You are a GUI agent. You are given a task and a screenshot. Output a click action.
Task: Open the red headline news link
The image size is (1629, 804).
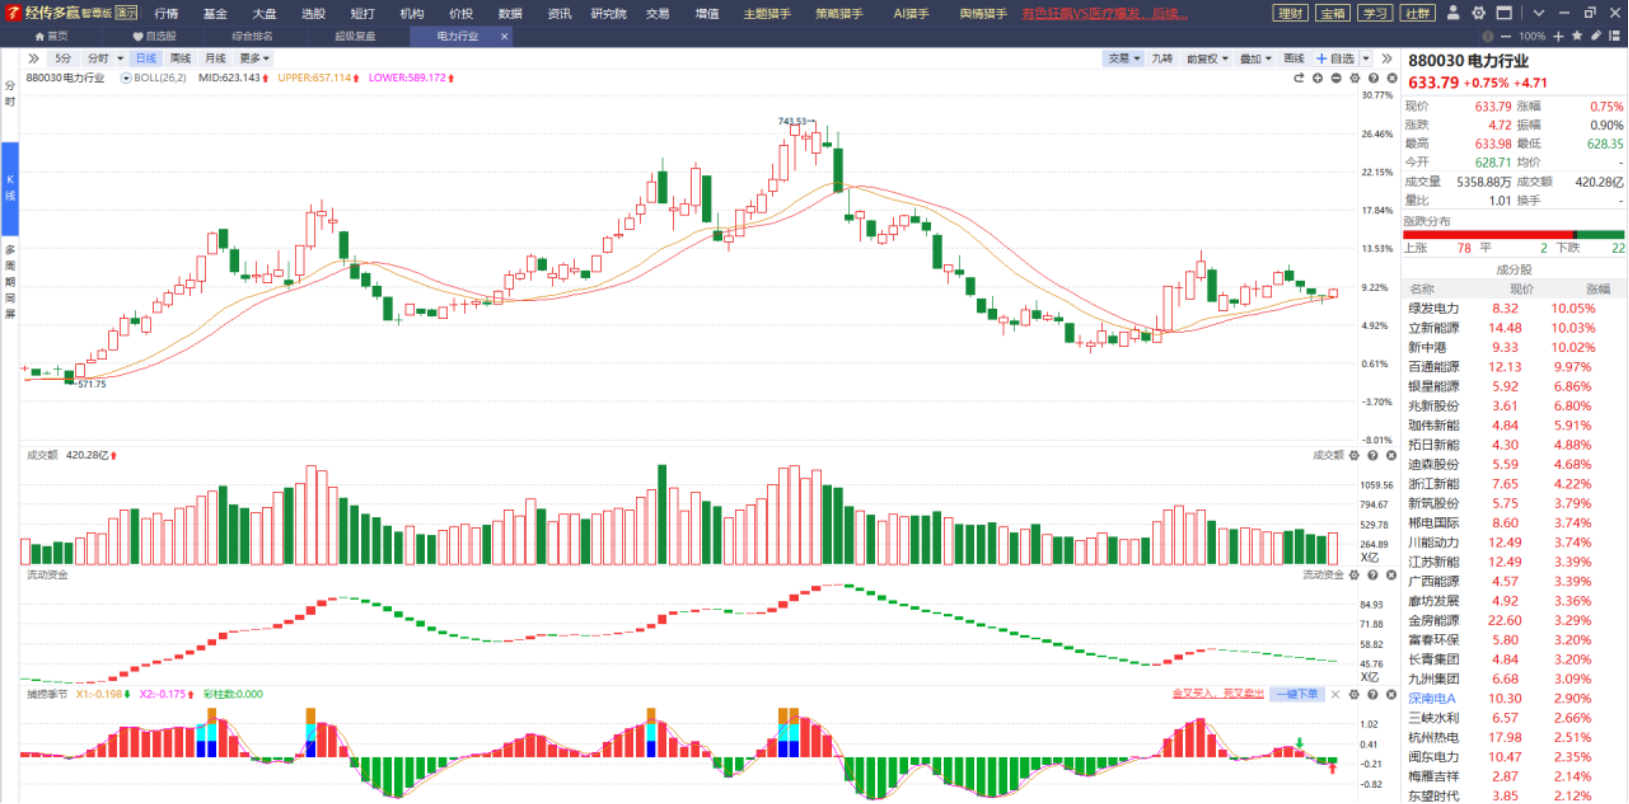[1104, 14]
